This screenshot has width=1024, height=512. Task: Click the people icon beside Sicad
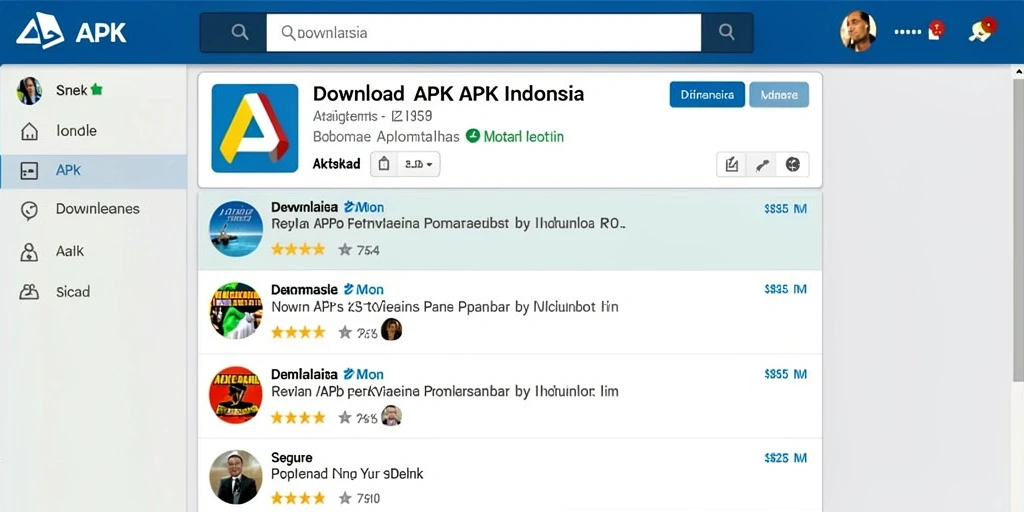29,292
